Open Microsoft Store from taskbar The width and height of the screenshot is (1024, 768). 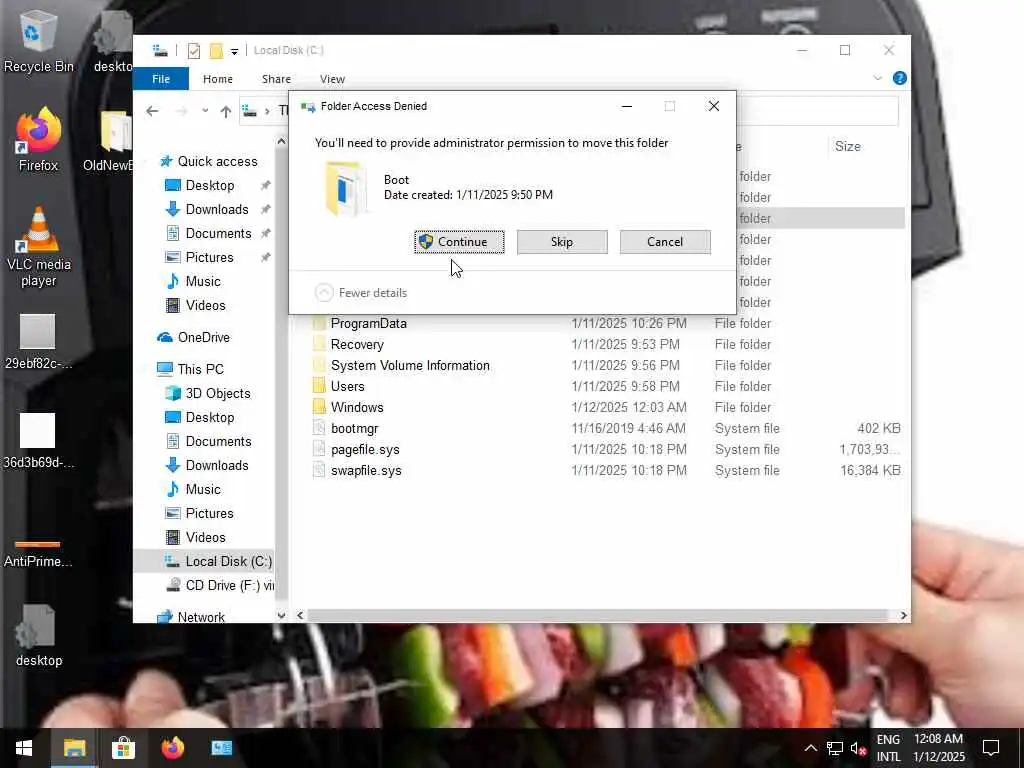pos(123,748)
